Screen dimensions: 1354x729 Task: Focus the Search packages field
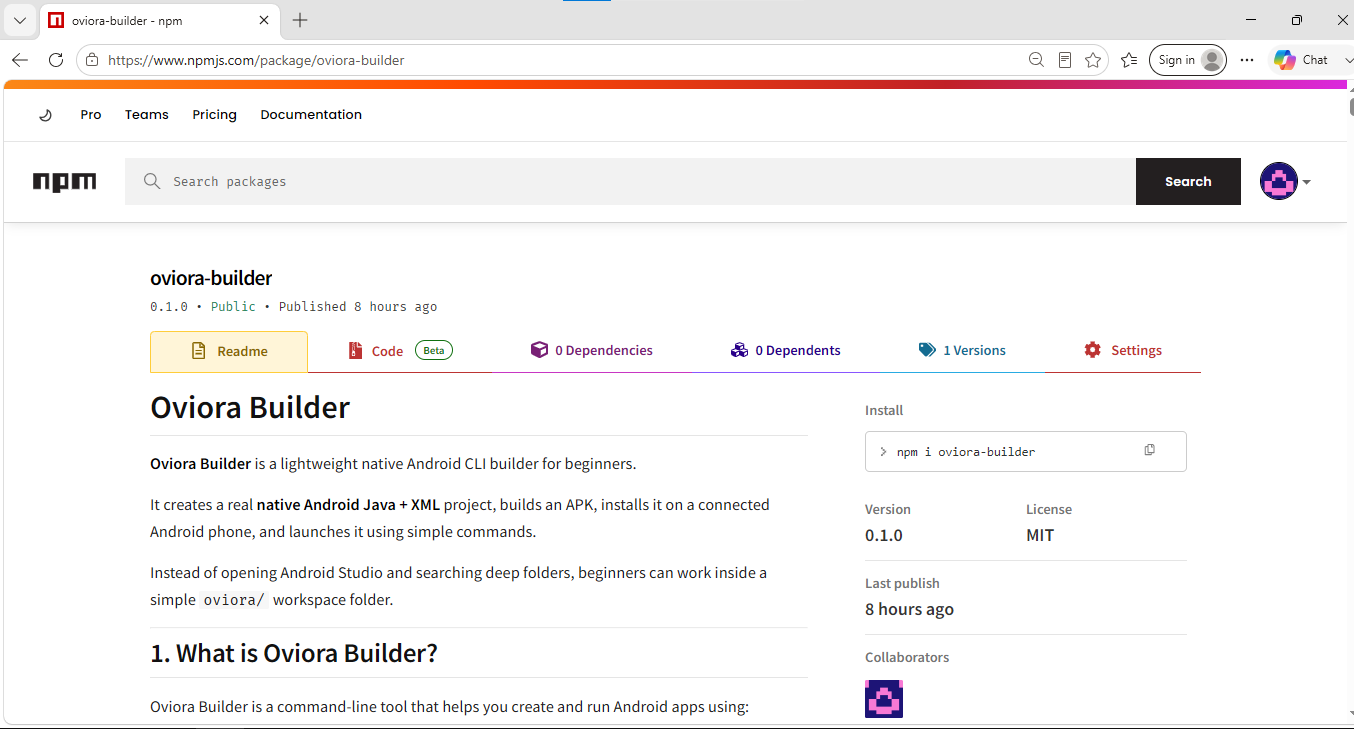630,181
